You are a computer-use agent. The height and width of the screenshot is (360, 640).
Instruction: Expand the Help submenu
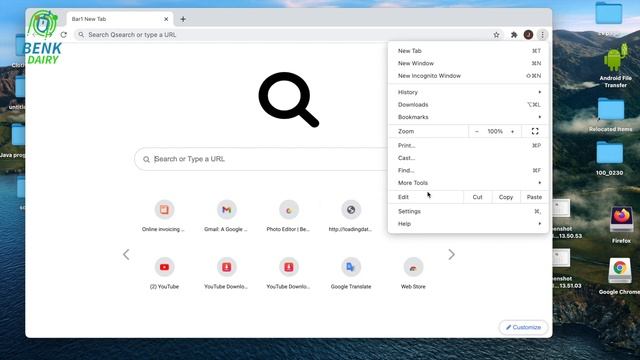click(468, 224)
